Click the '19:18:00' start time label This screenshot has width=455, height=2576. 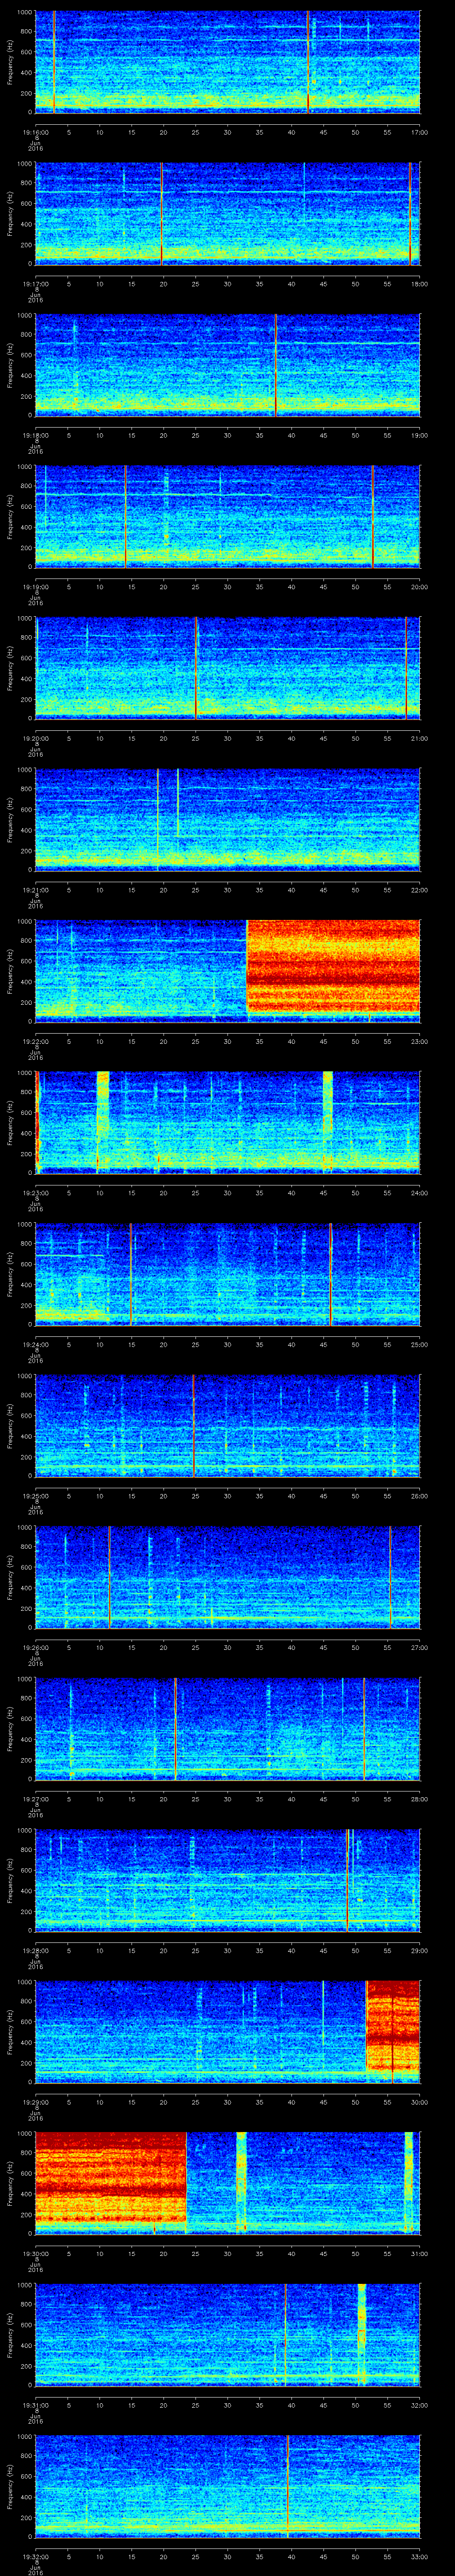pyautogui.click(x=36, y=435)
